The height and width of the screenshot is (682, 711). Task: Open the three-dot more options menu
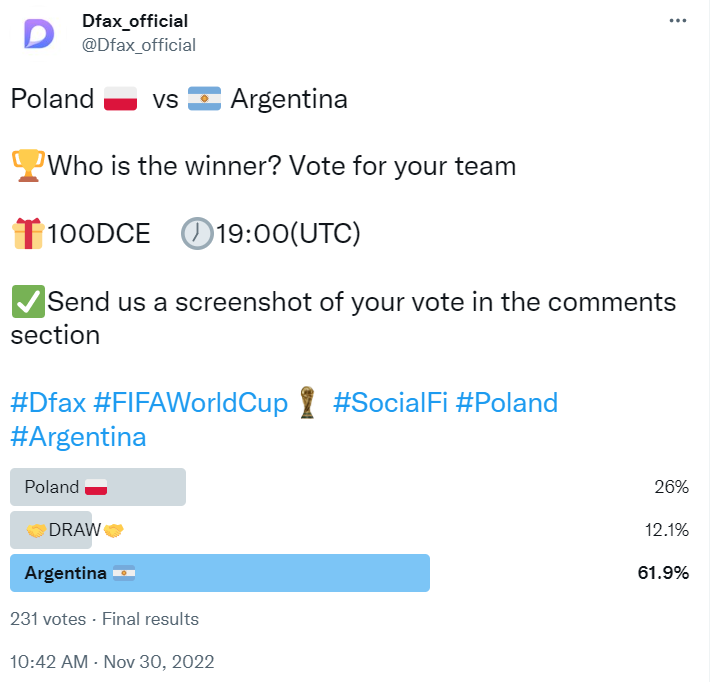click(677, 21)
